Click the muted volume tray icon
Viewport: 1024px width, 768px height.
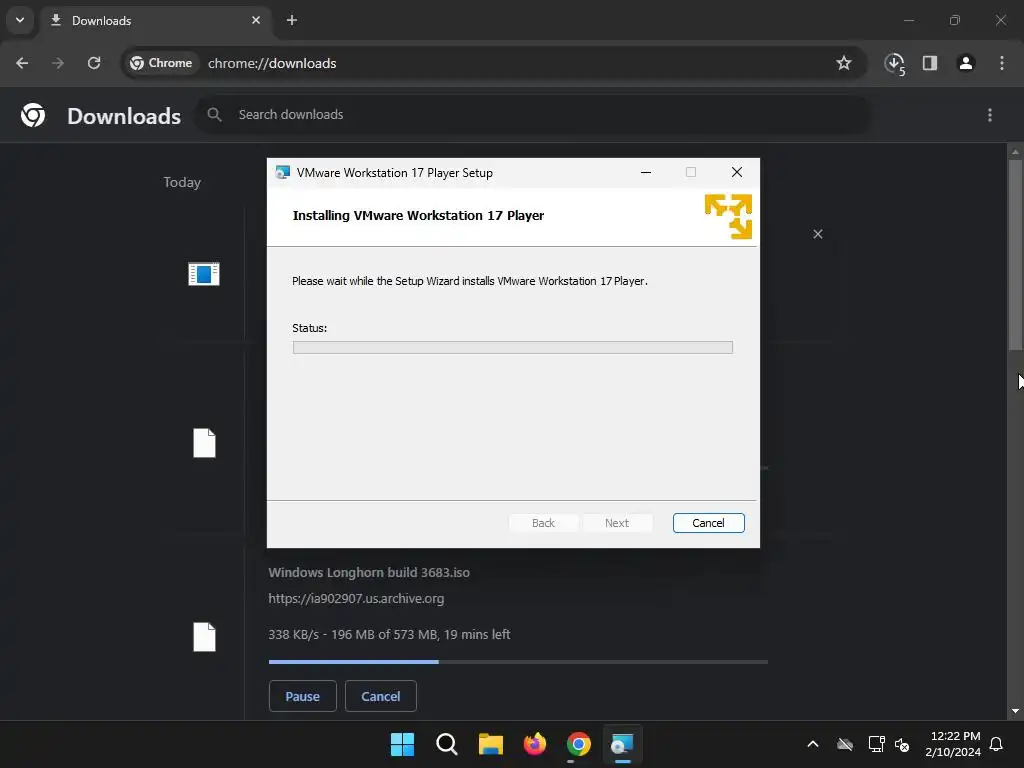pyautogui.click(x=903, y=744)
